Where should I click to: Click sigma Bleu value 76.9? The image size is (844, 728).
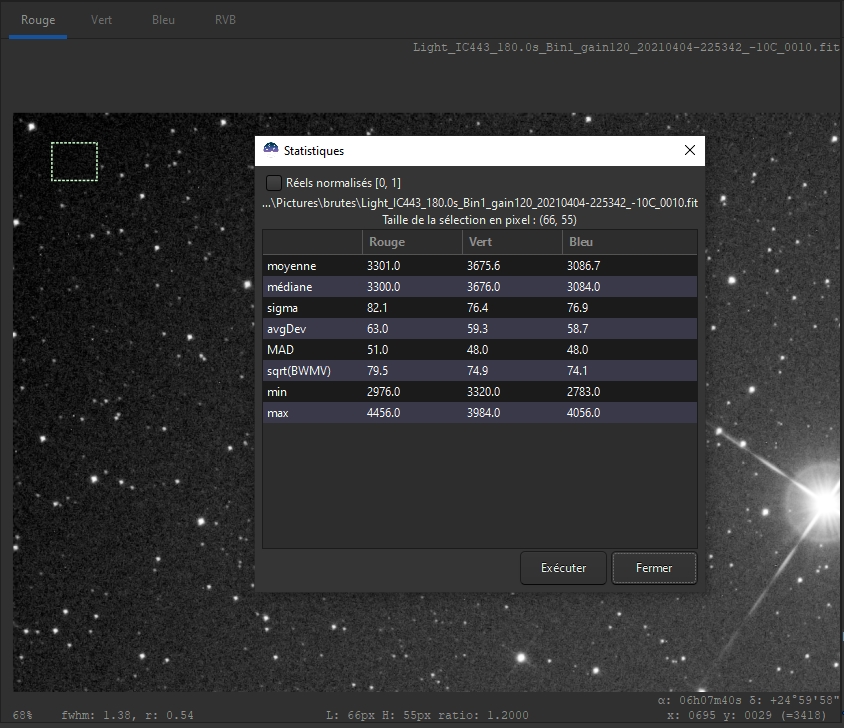[578, 308]
